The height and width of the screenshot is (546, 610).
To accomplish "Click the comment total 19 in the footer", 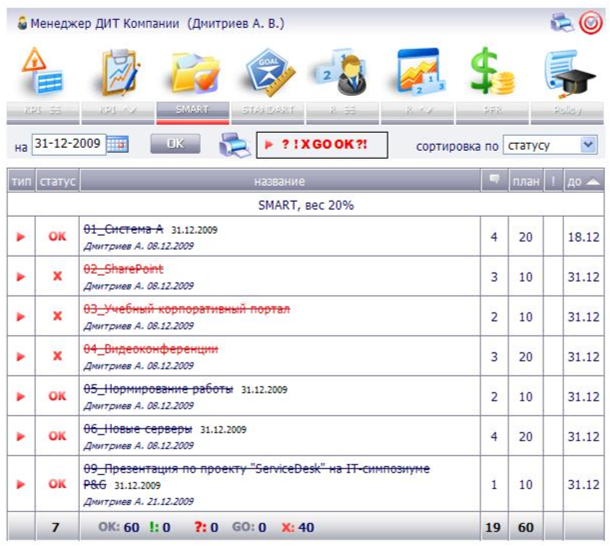I will click(x=493, y=527).
